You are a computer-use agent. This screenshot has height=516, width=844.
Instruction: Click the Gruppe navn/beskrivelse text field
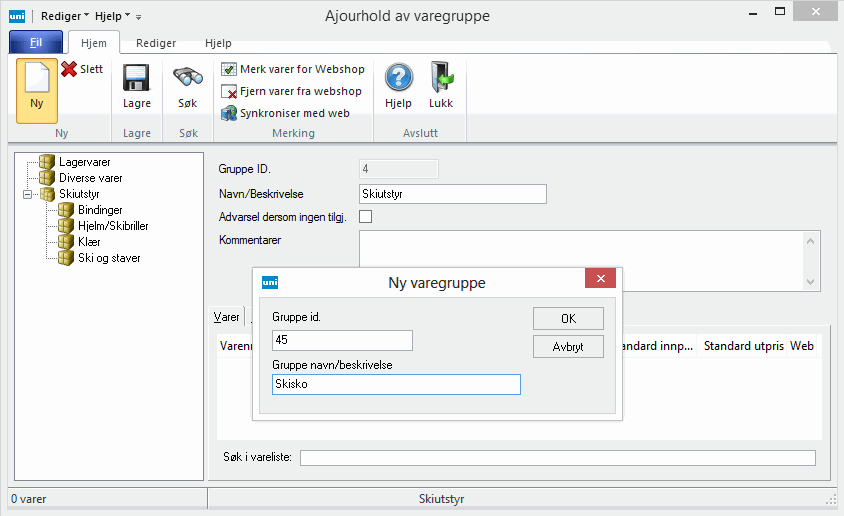(x=396, y=385)
